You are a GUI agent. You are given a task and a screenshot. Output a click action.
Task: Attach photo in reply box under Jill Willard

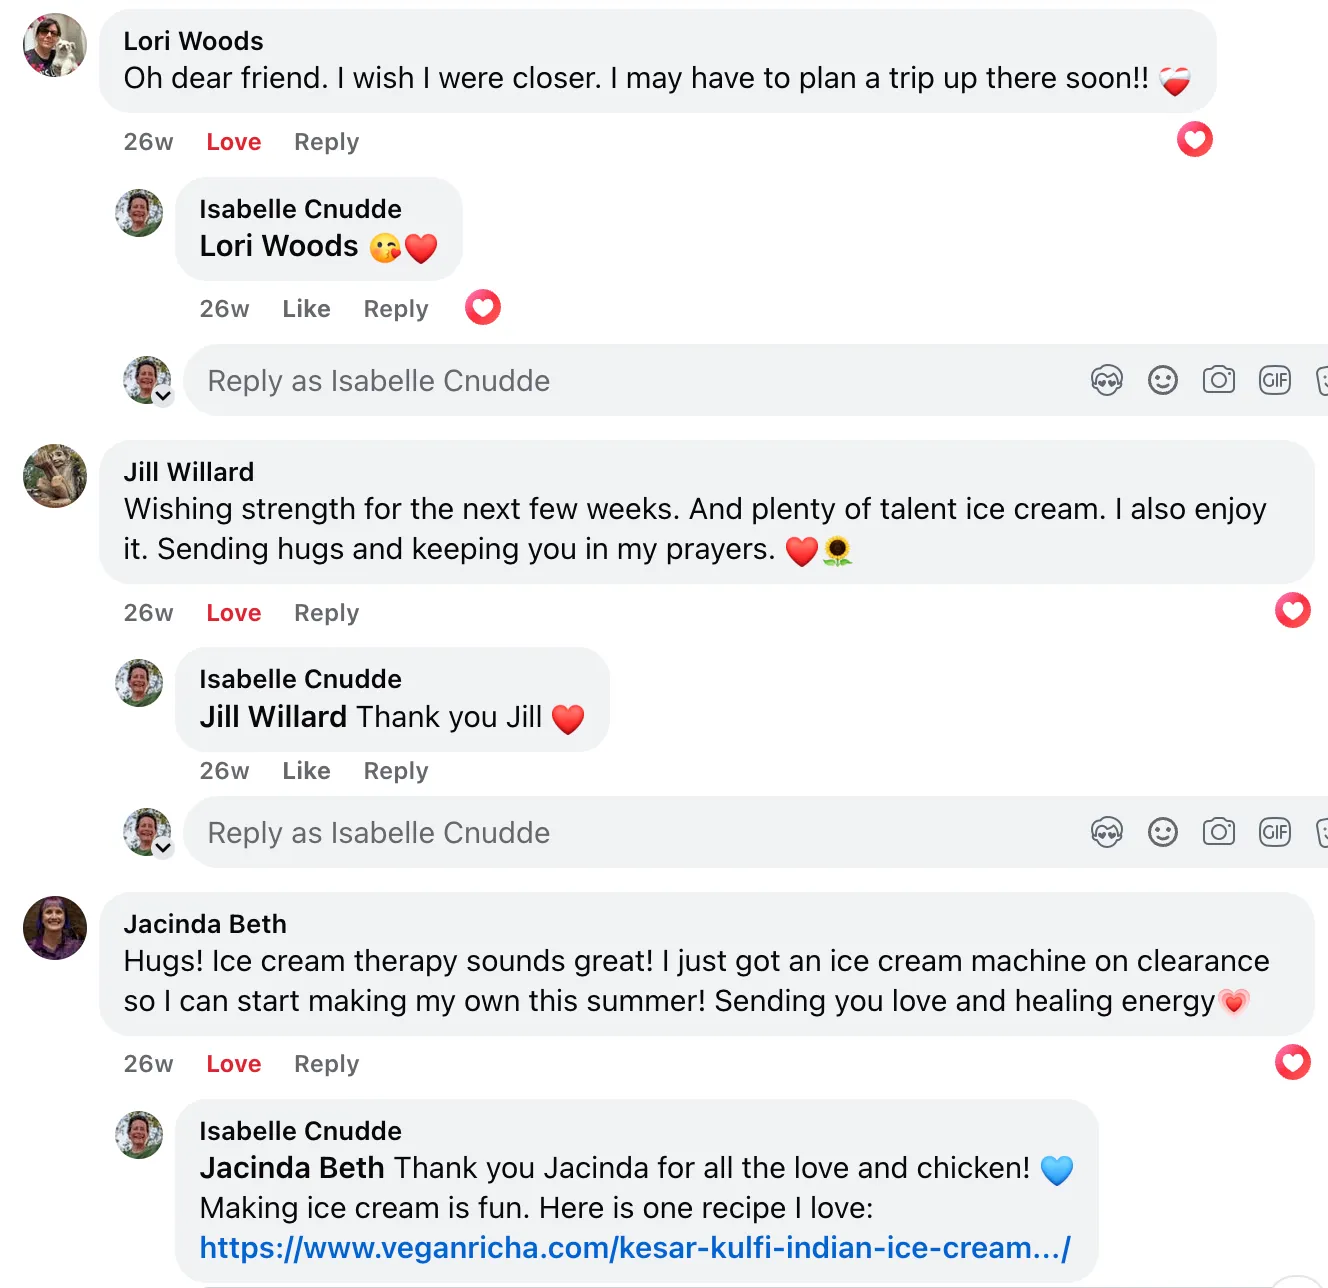[x=1218, y=833]
